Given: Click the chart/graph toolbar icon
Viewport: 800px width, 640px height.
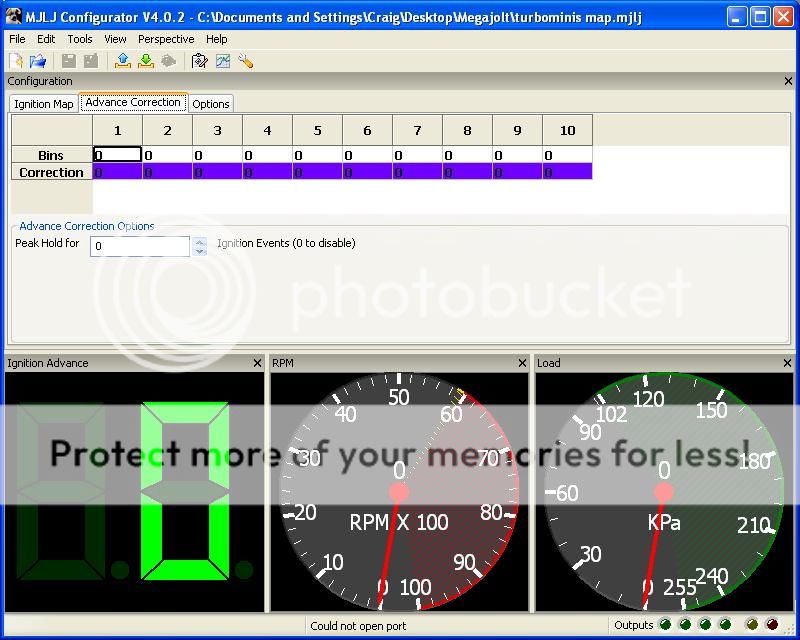Looking at the screenshot, I should (x=222, y=61).
